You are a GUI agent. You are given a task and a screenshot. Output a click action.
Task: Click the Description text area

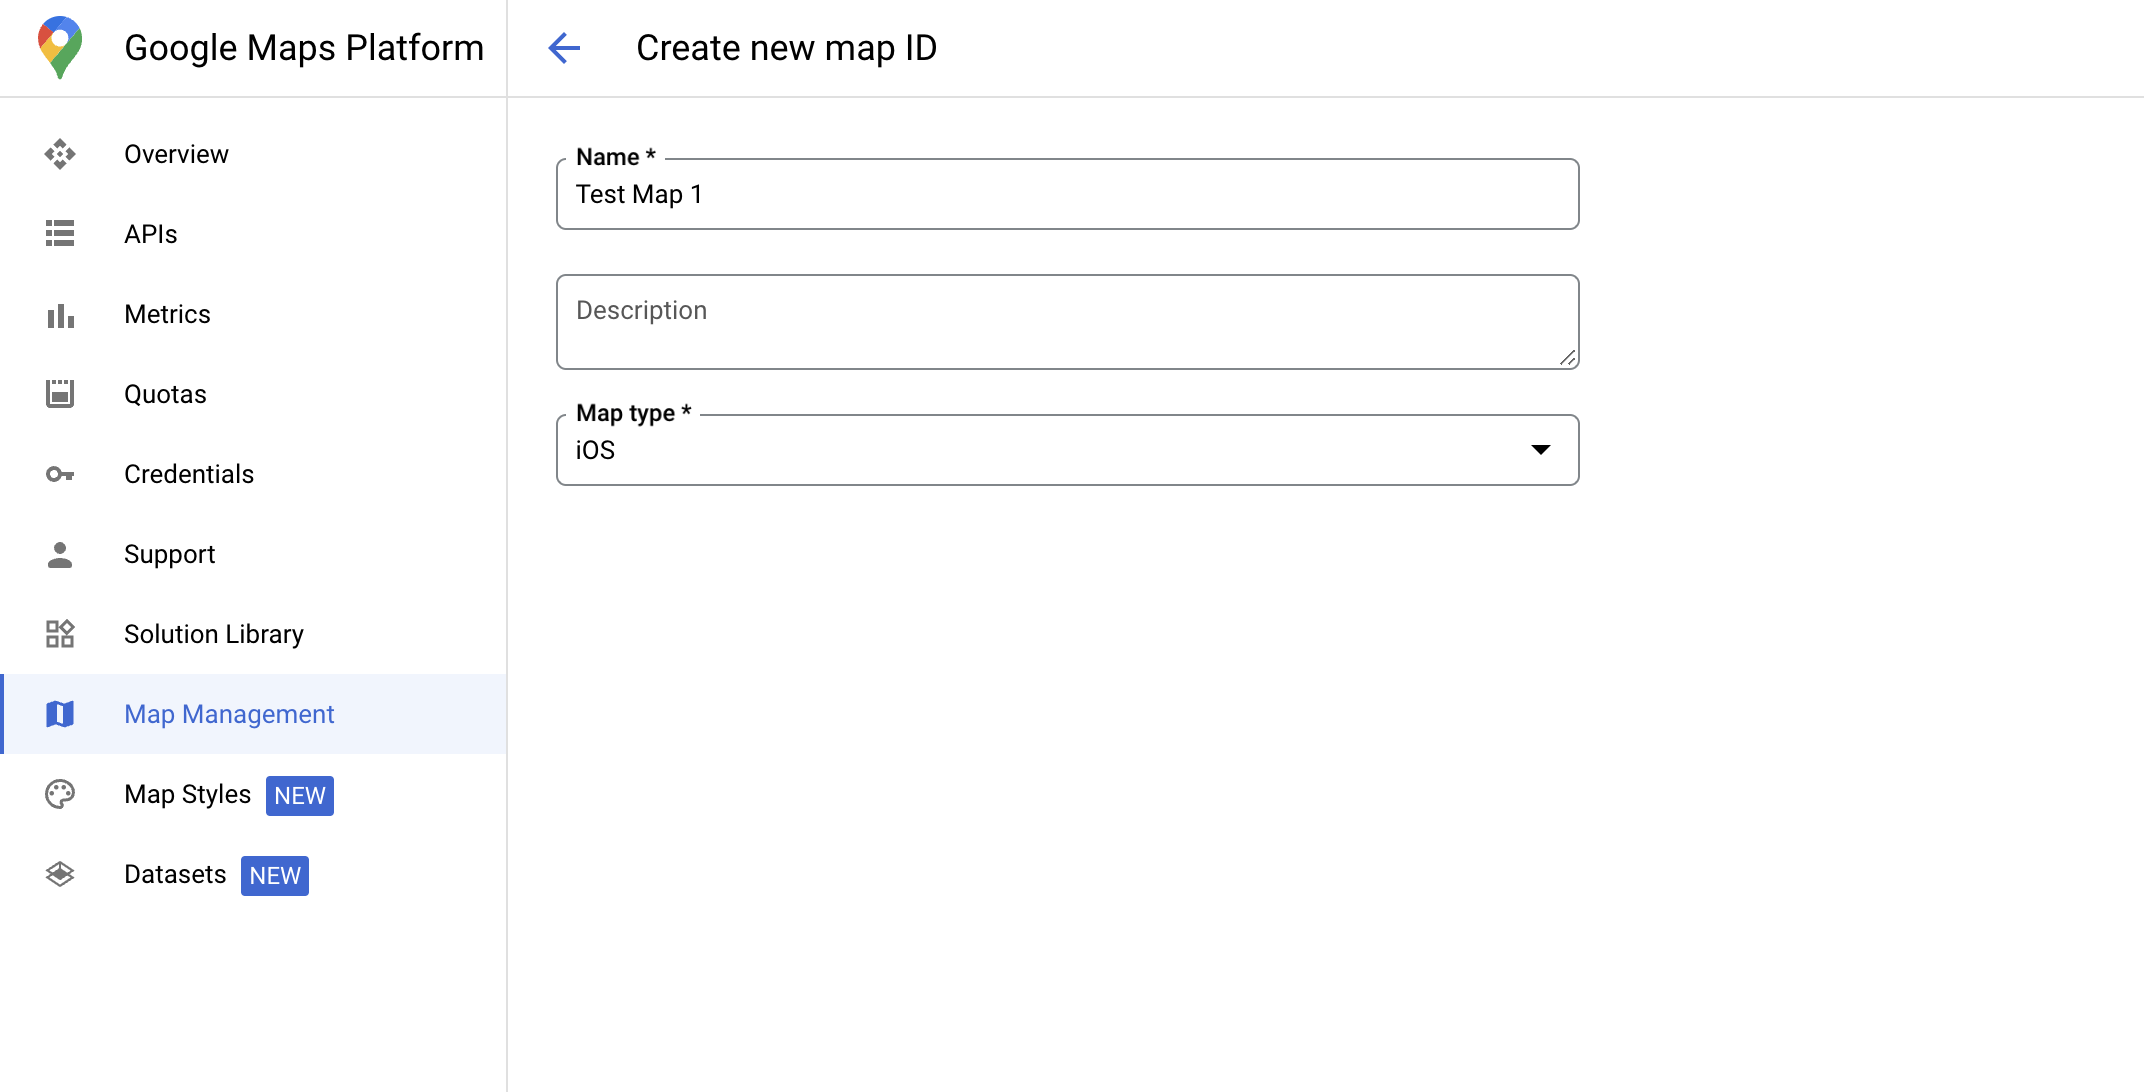pos(1068,322)
